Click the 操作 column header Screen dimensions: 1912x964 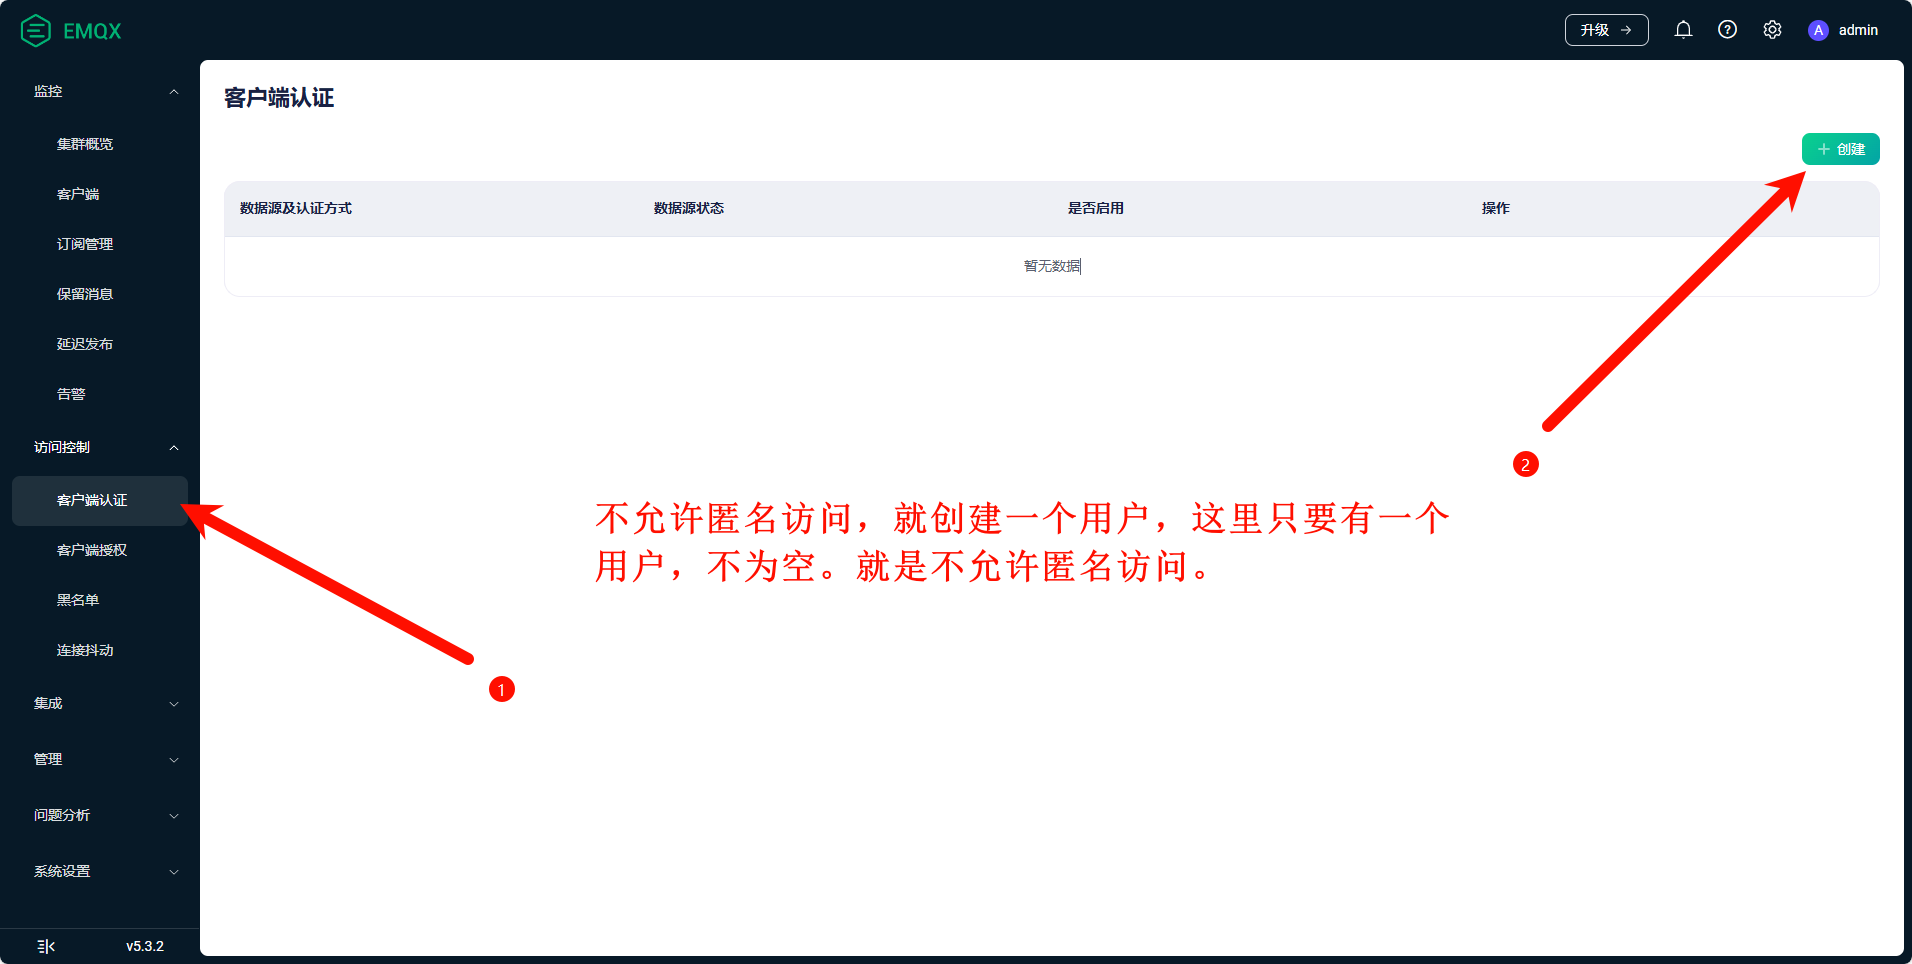click(1496, 208)
